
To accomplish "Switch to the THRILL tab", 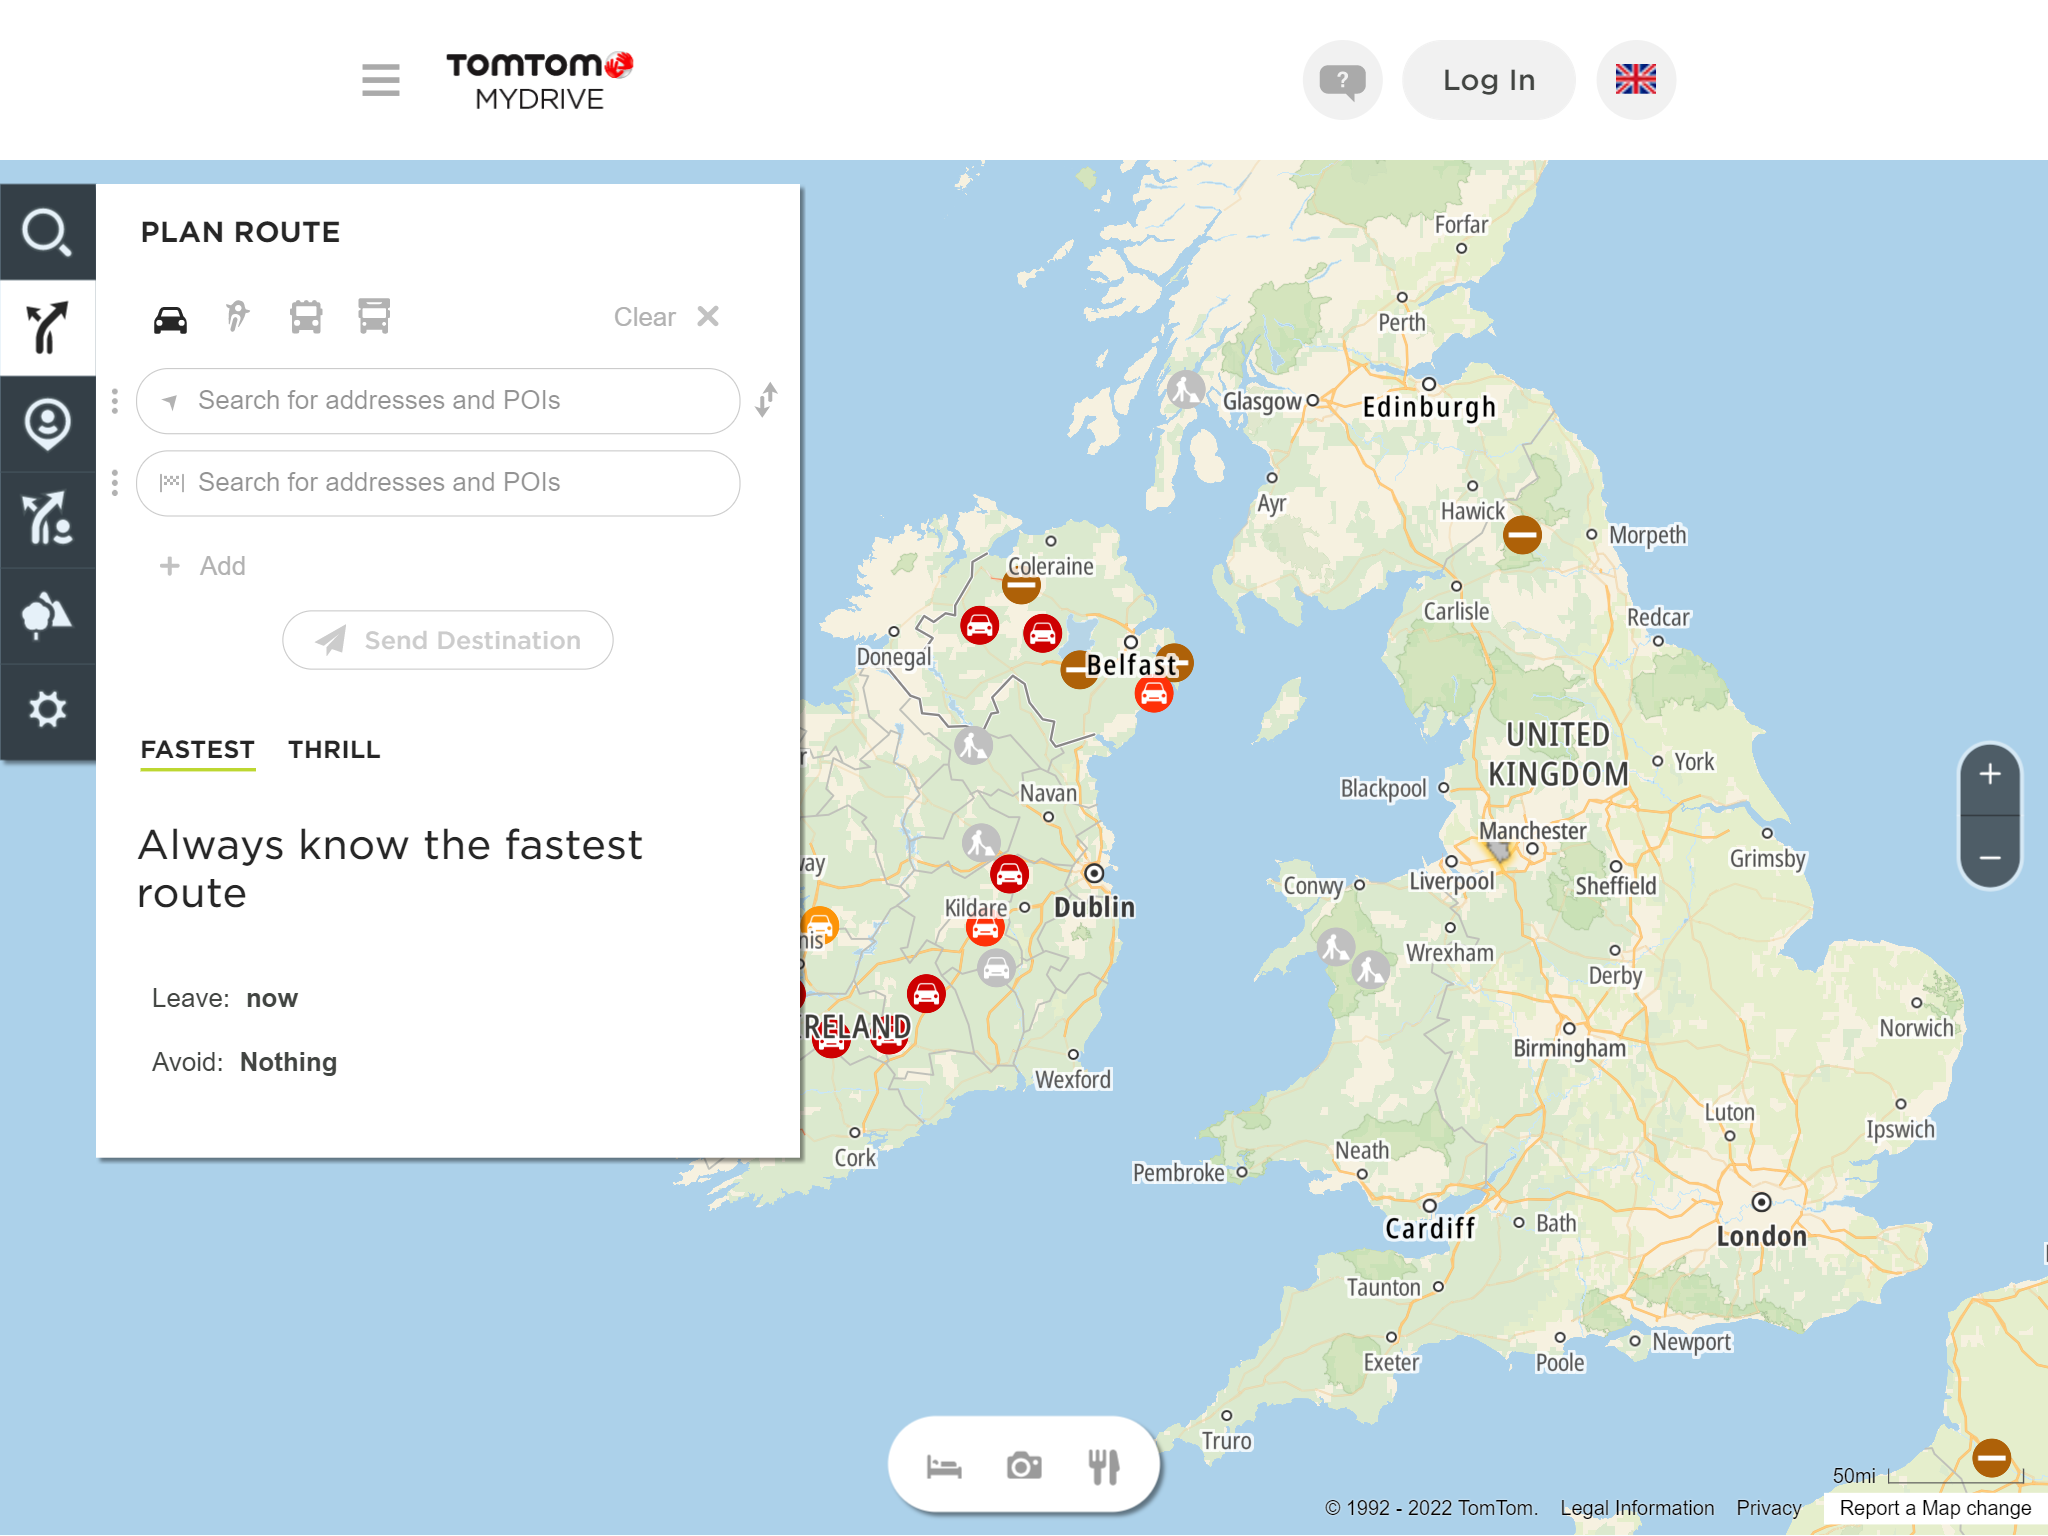I will [x=334, y=750].
